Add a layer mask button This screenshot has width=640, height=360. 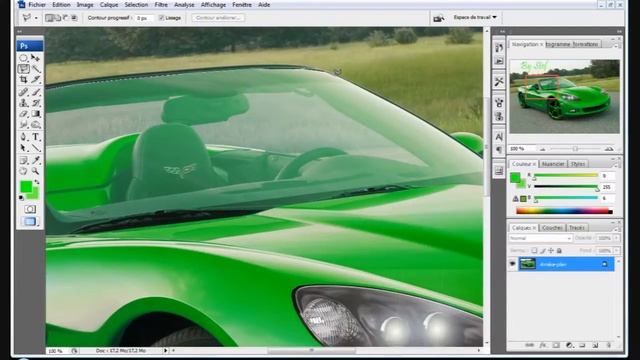[556, 345]
